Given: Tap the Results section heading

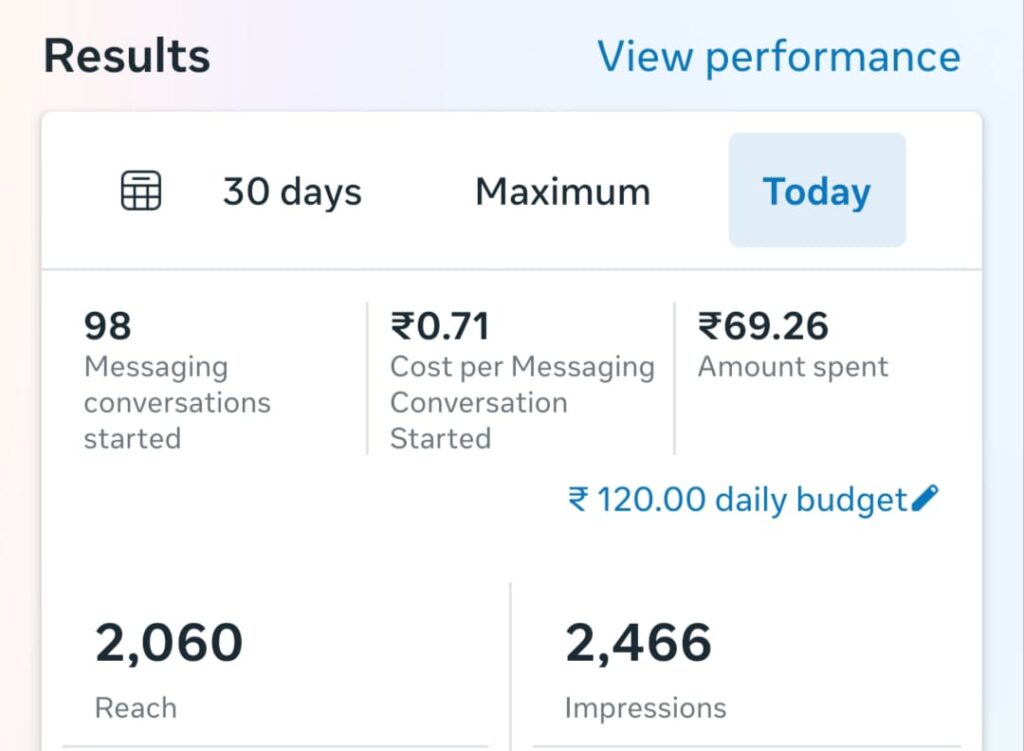Looking at the screenshot, I should tap(127, 56).
